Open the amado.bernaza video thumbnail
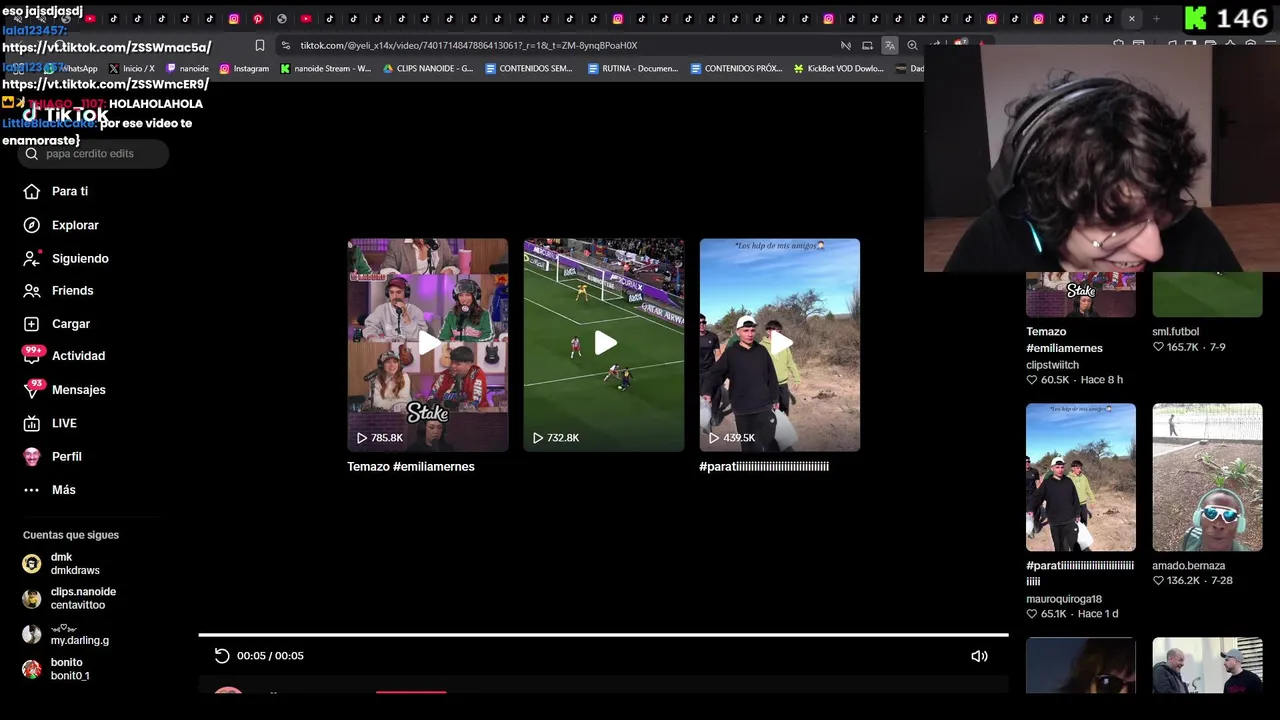The width and height of the screenshot is (1280, 720). tap(1207, 477)
